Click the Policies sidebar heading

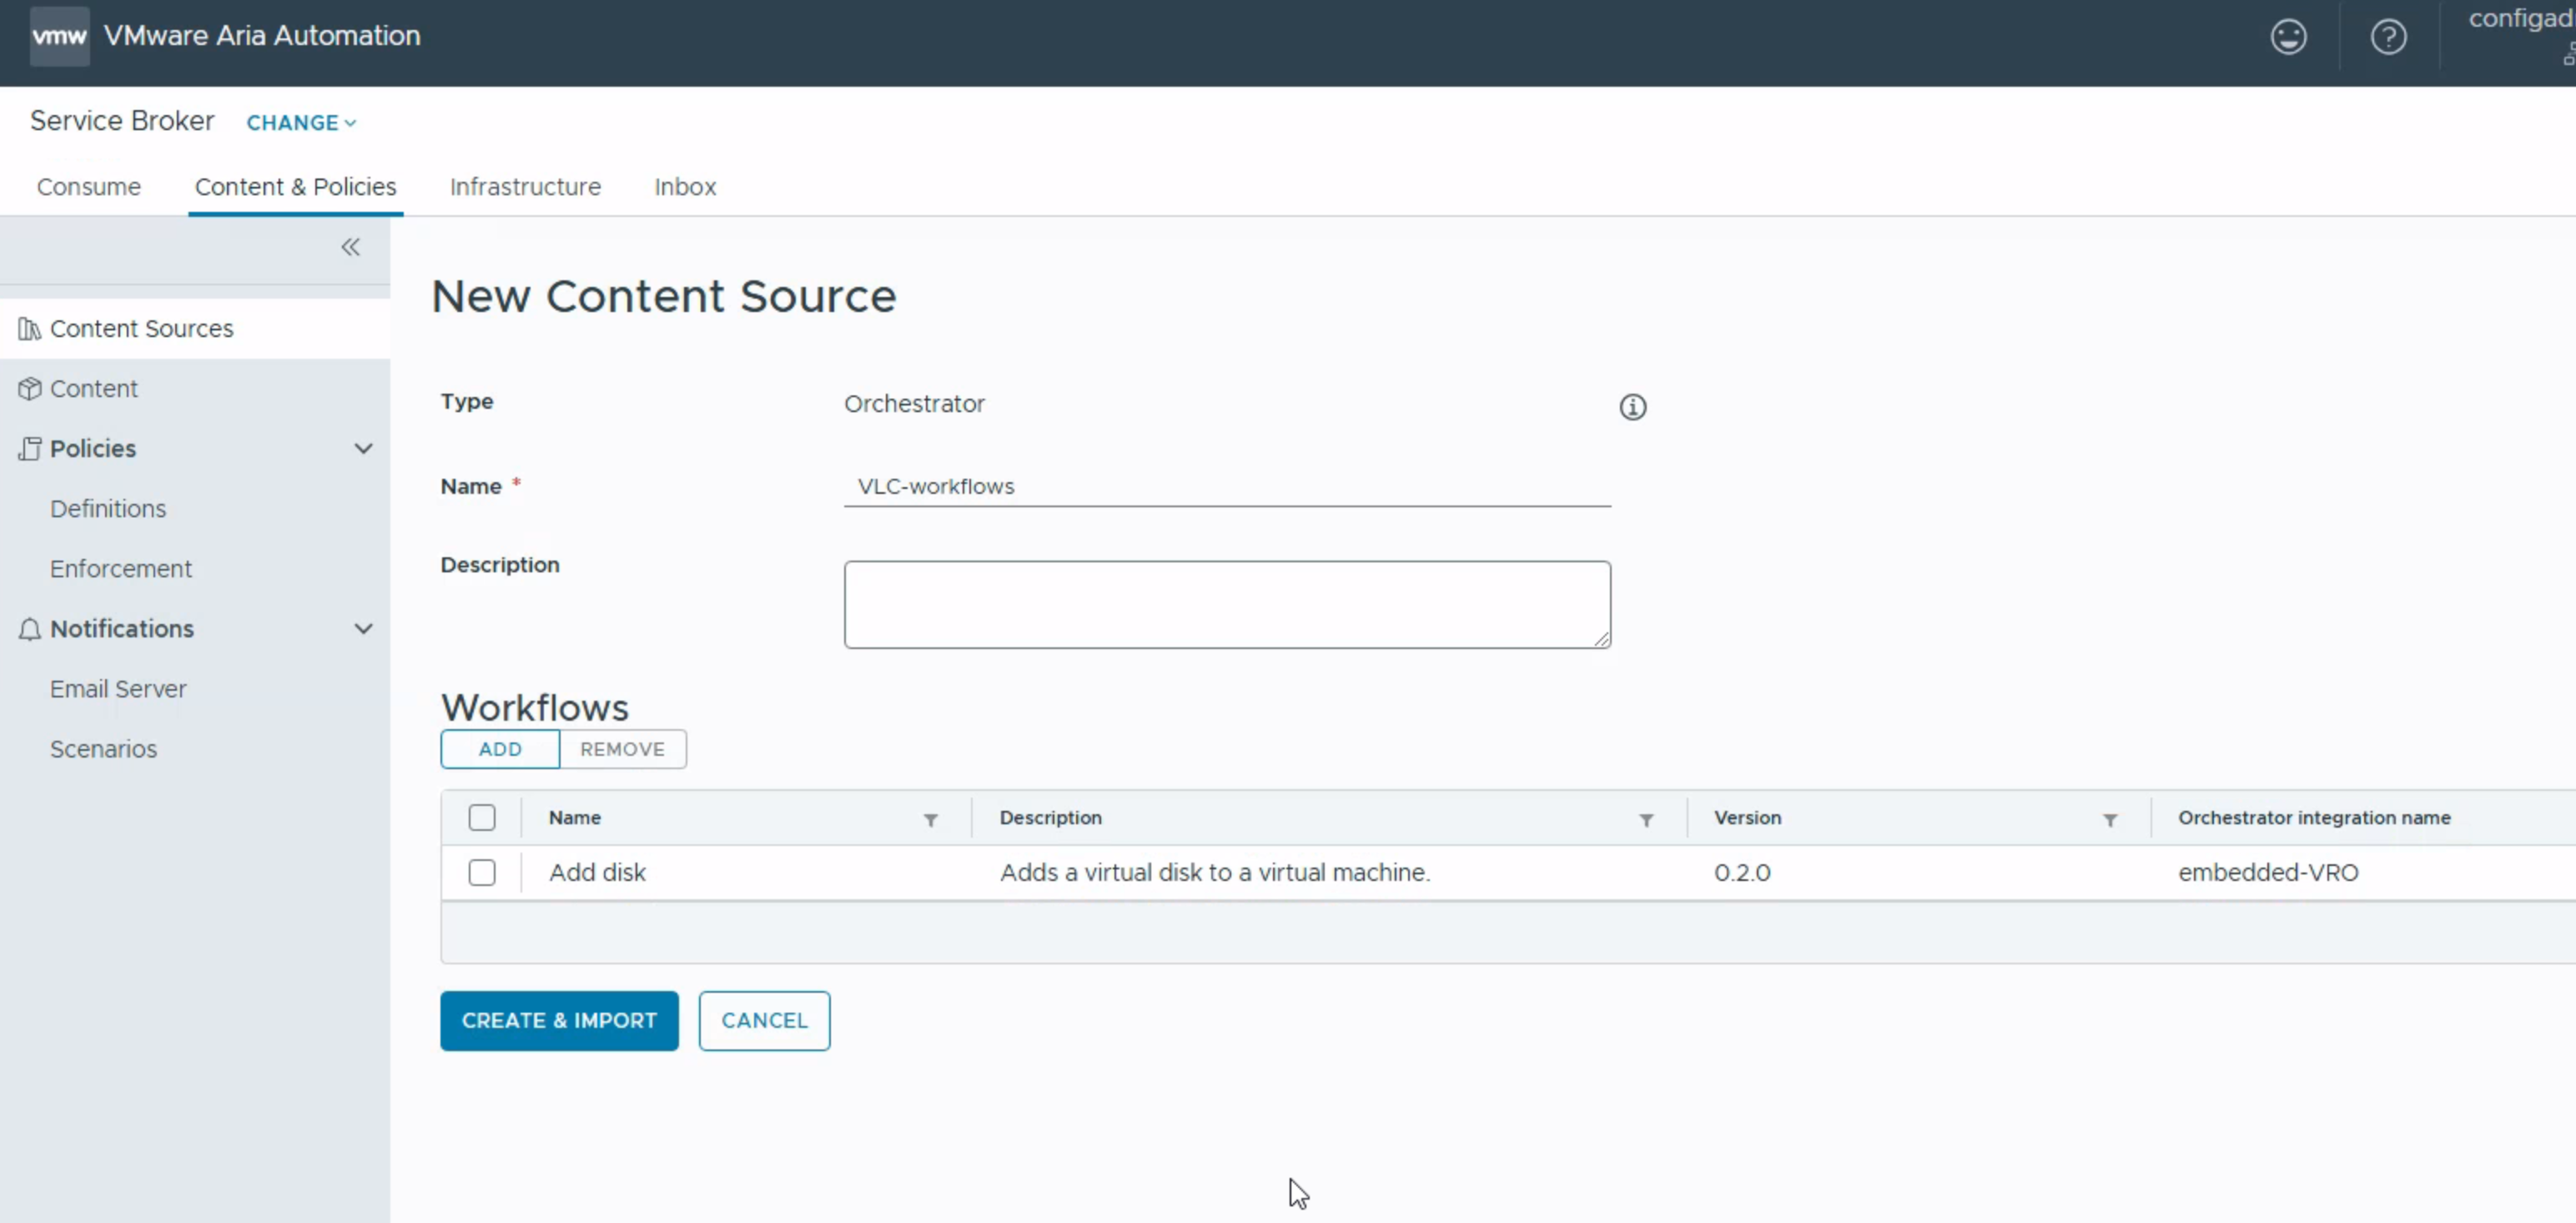[93, 449]
